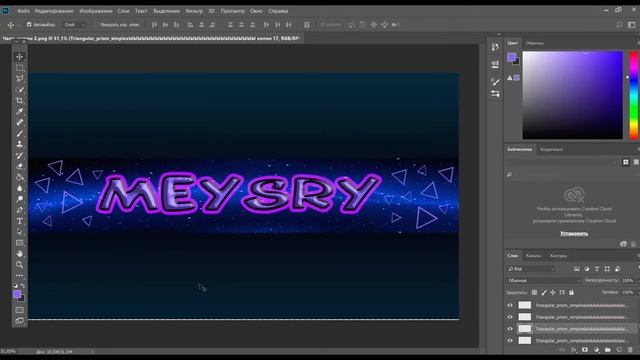Hide the fourth Triangular_prism layer
The image size is (640, 360).
(510, 340)
